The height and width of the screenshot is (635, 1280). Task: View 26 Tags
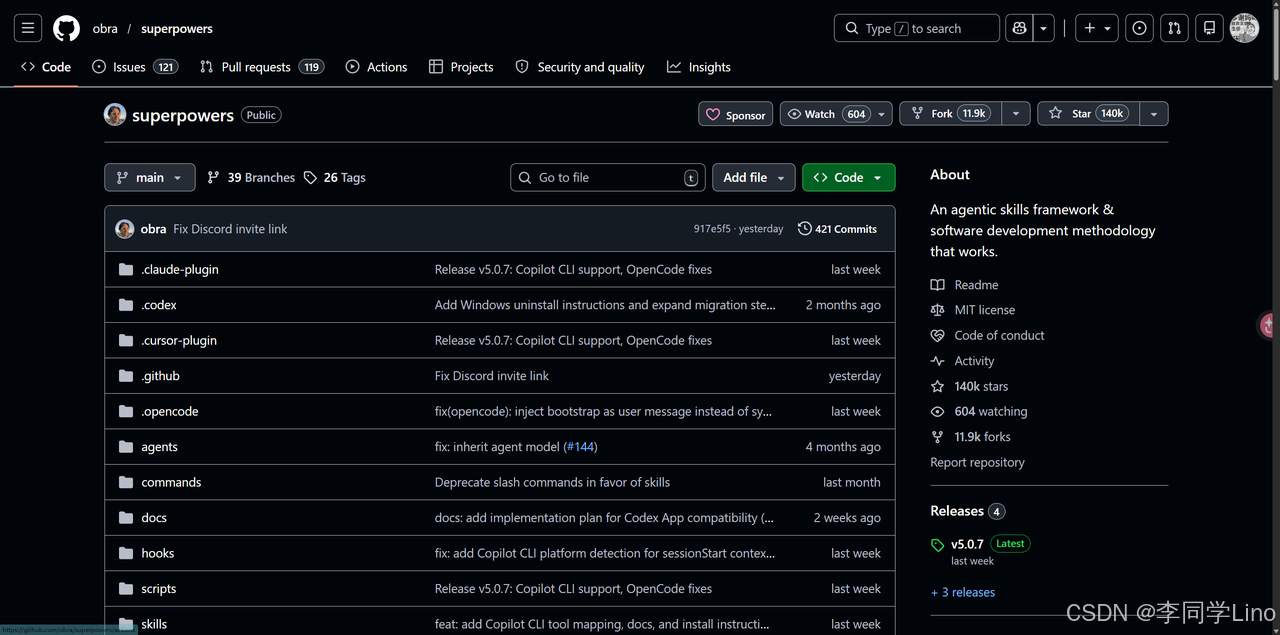(x=335, y=177)
